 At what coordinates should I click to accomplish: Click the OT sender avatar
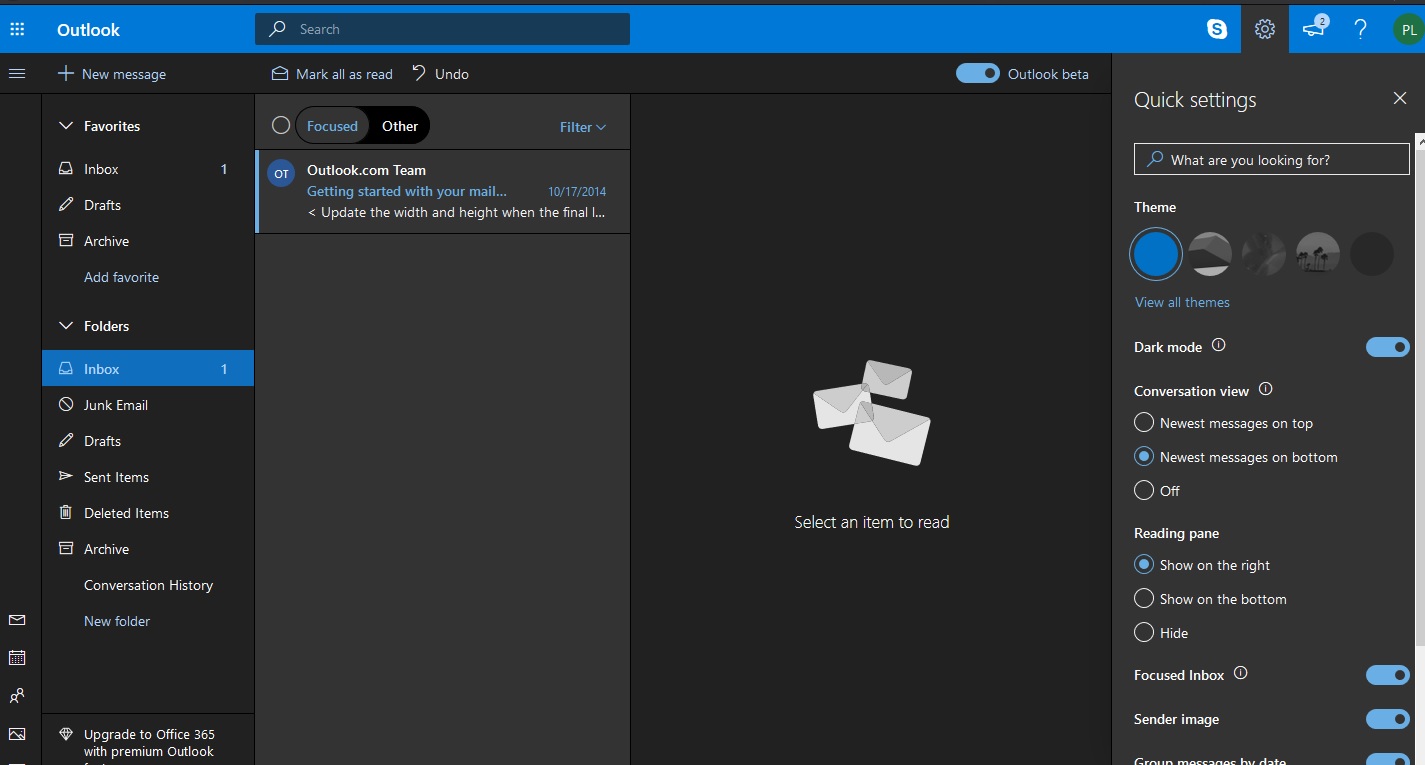(281, 174)
